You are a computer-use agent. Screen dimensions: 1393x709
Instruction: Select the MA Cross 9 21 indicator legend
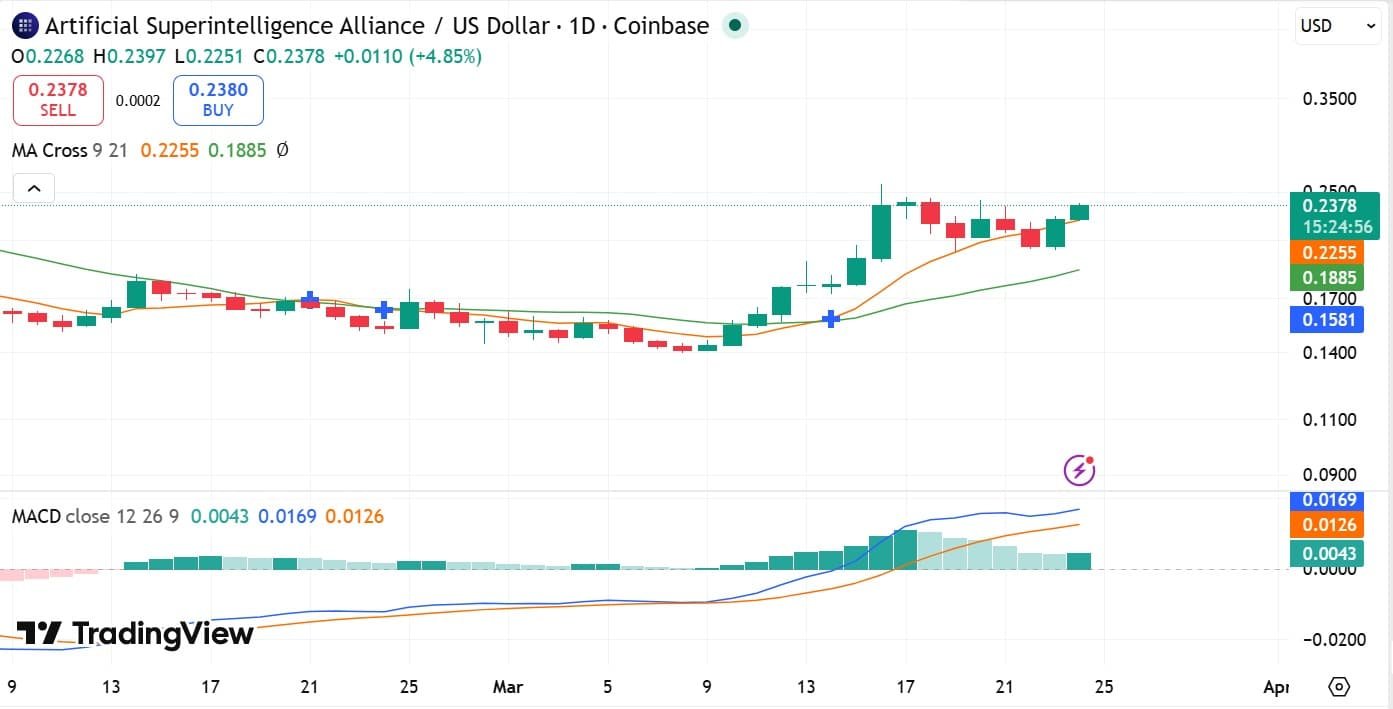[70, 150]
